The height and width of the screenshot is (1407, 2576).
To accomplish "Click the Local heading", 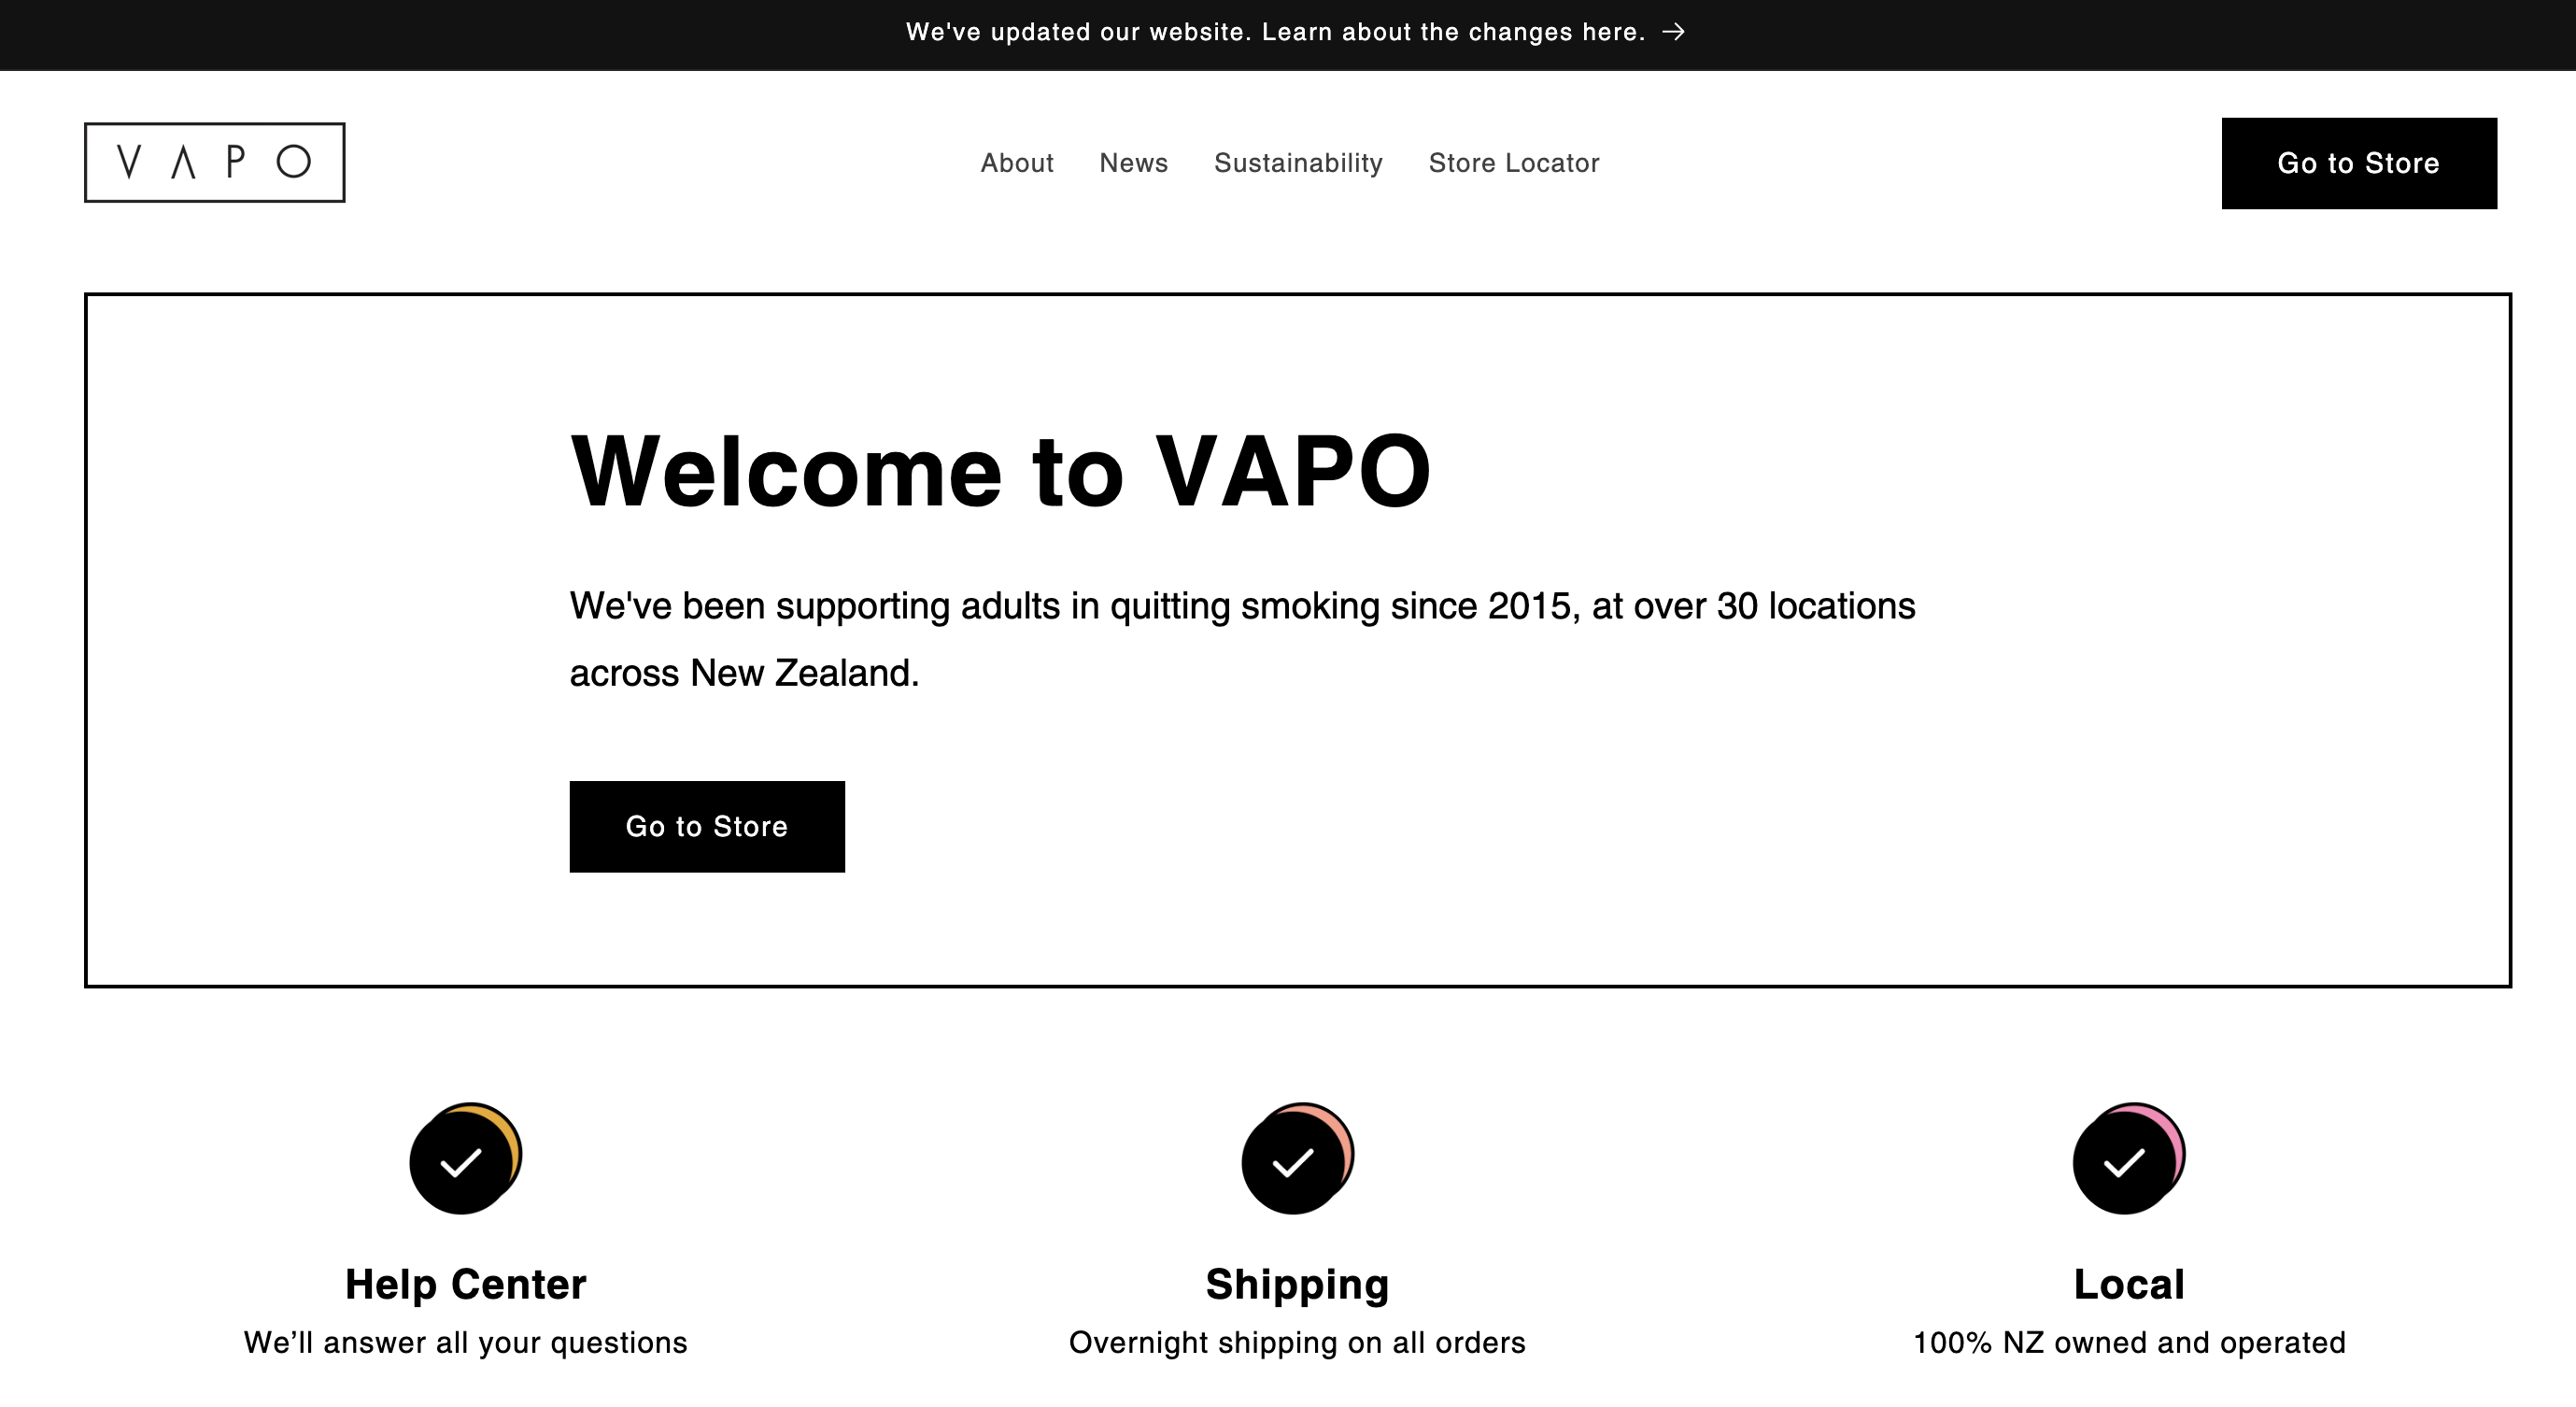I will [2129, 1284].
